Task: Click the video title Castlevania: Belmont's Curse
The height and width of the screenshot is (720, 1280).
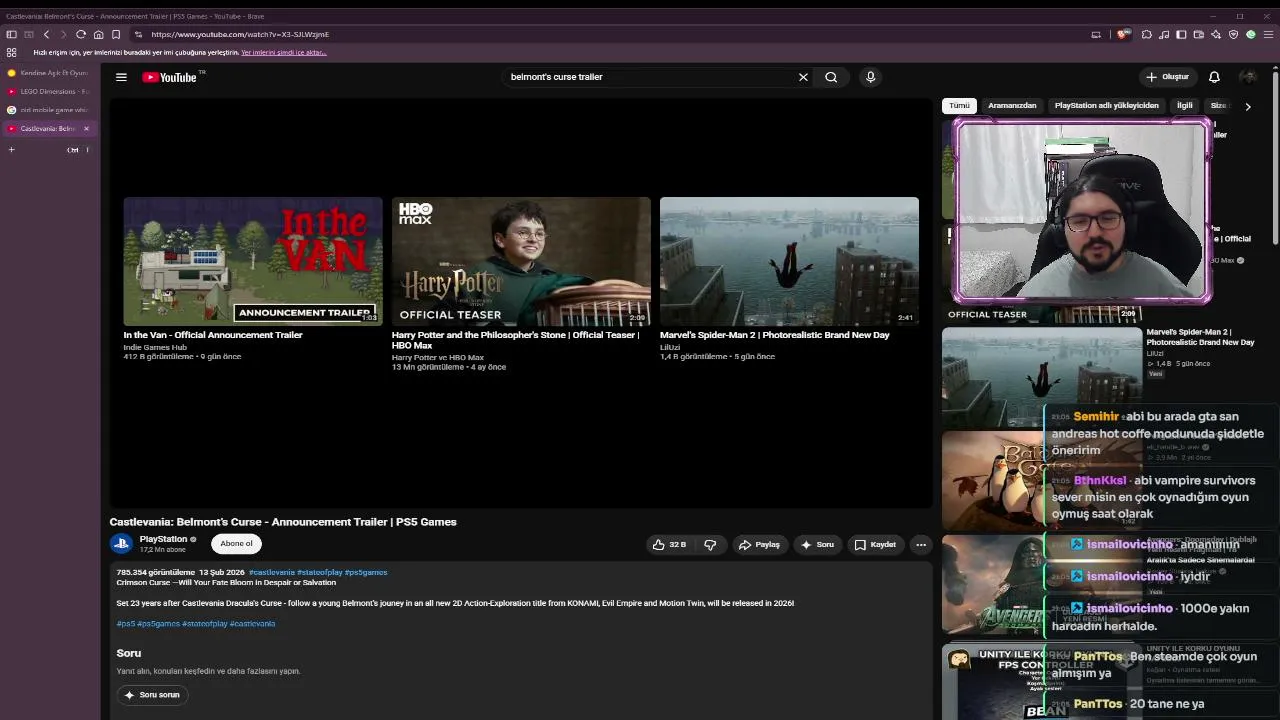Action: pos(283,522)
